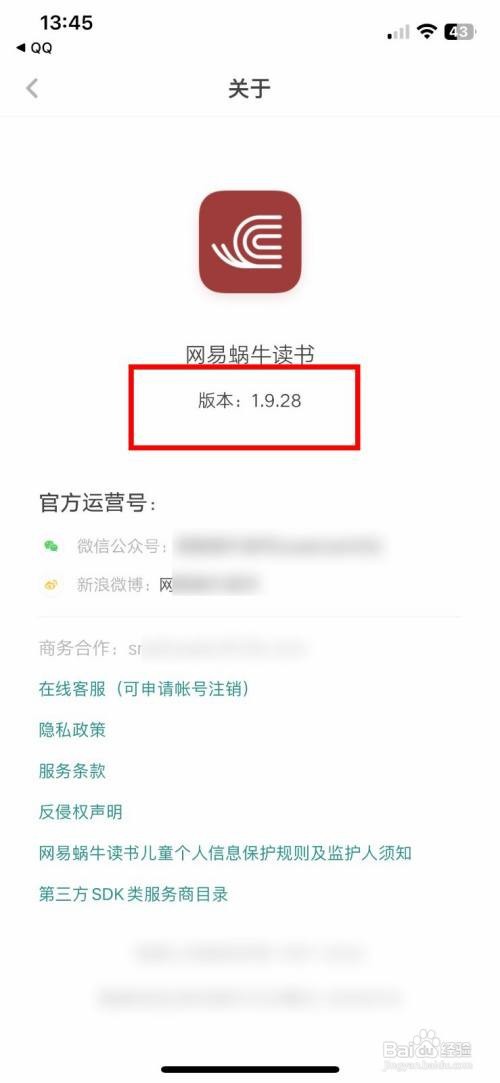Tap the NetEase Snail Reading app logo

coord(250,241)
